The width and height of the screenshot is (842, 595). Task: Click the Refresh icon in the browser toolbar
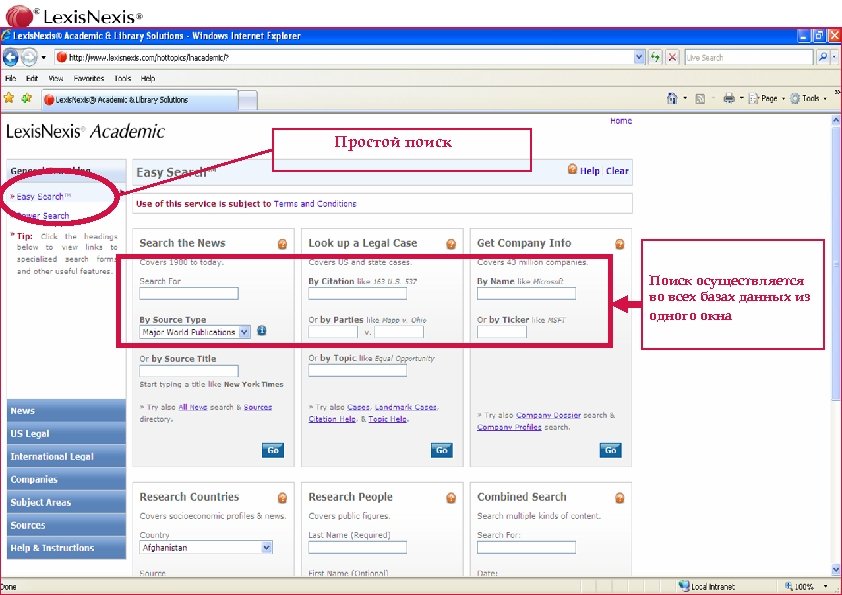[x=656, y=57]
